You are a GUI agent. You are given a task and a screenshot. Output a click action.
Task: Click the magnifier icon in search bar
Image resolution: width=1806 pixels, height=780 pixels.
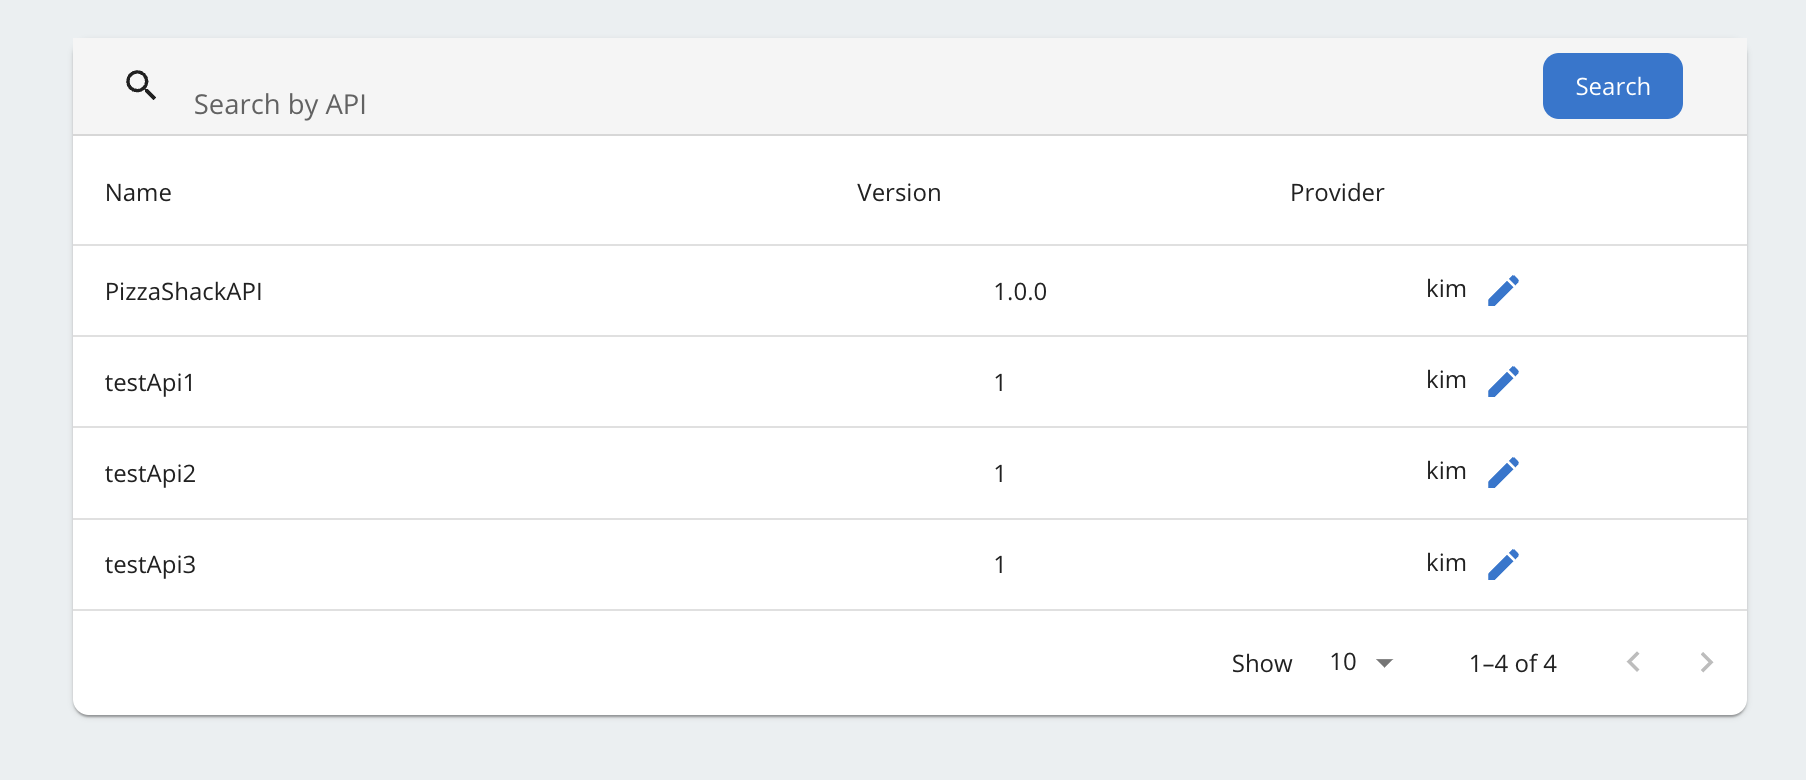[141, 86]
